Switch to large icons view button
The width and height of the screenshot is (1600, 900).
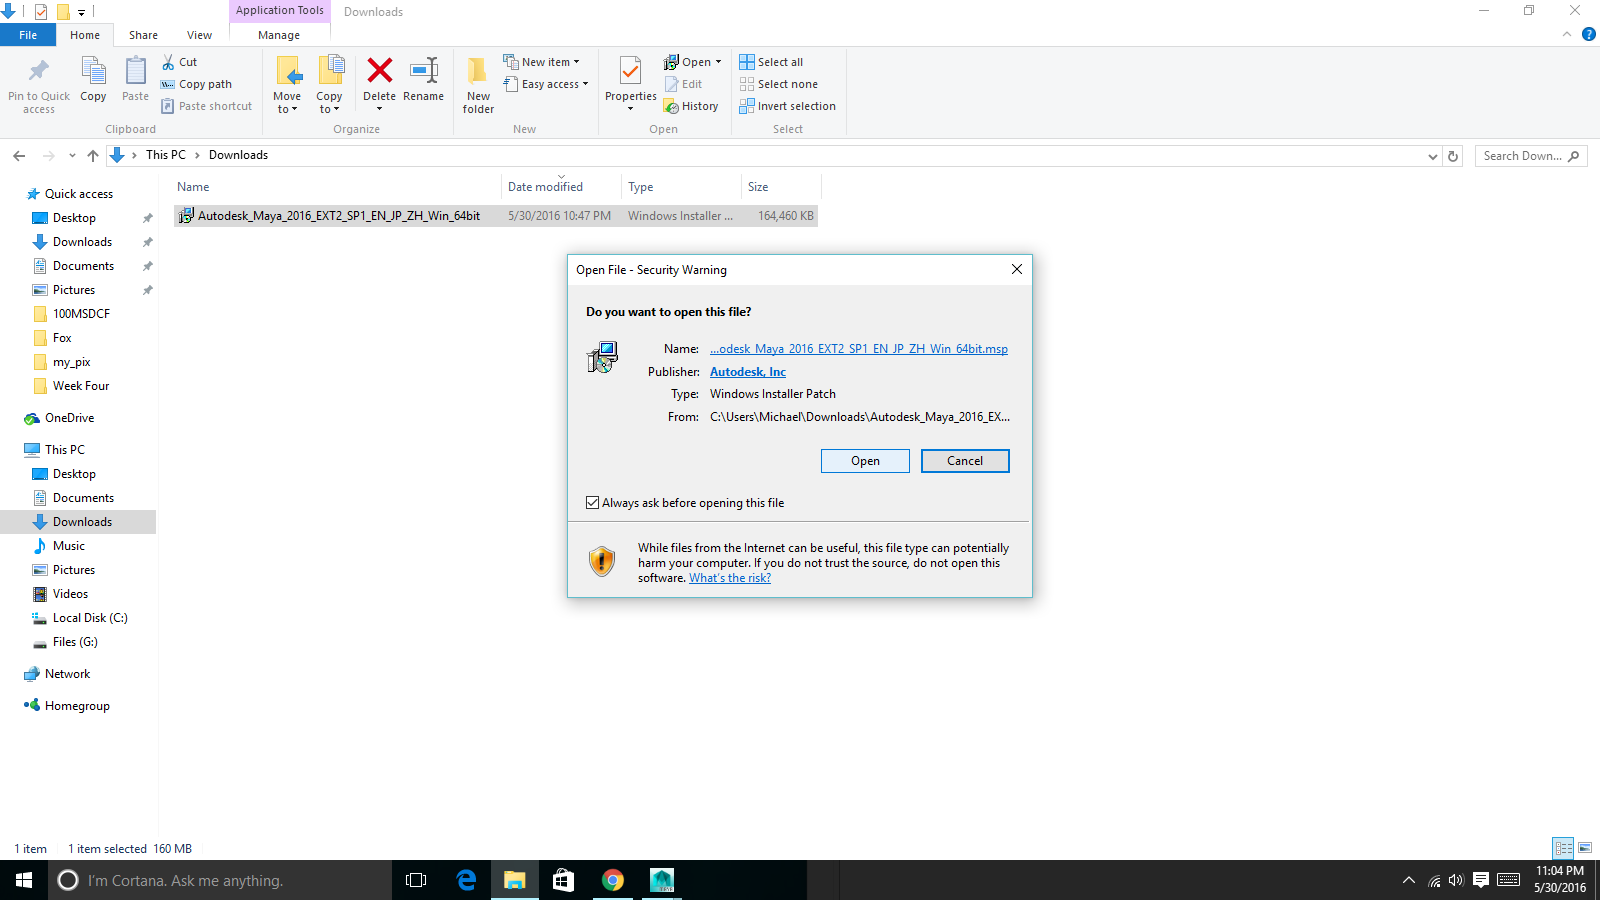tap(1585, 848)
